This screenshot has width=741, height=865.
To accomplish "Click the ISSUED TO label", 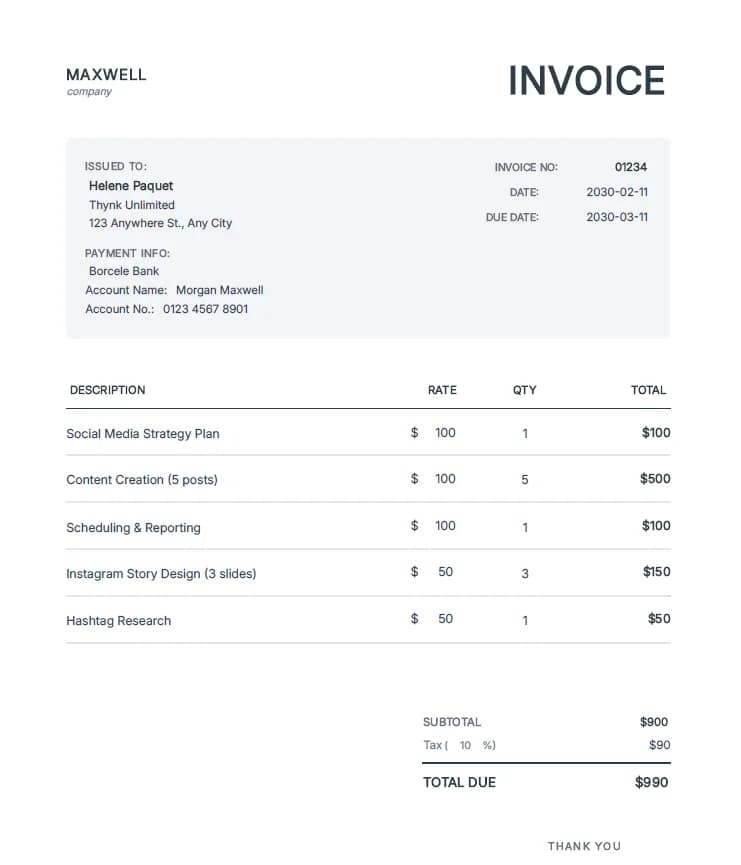I will (x=115, y=166).
